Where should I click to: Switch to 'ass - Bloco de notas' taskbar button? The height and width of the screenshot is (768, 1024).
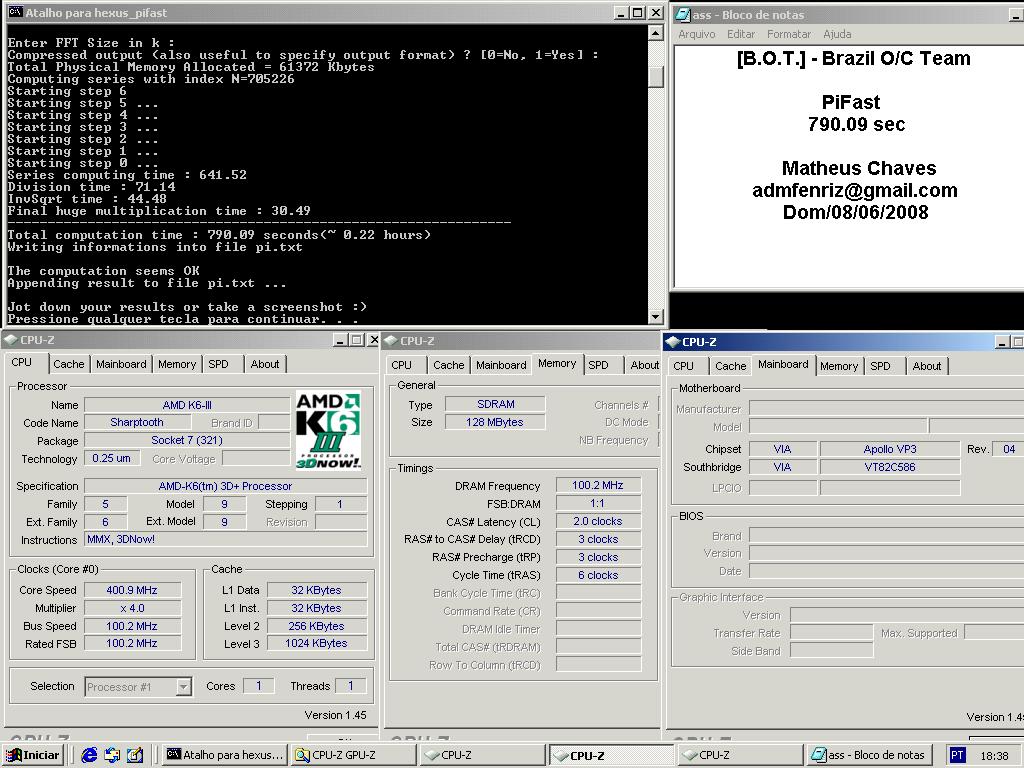pos(868,755)
